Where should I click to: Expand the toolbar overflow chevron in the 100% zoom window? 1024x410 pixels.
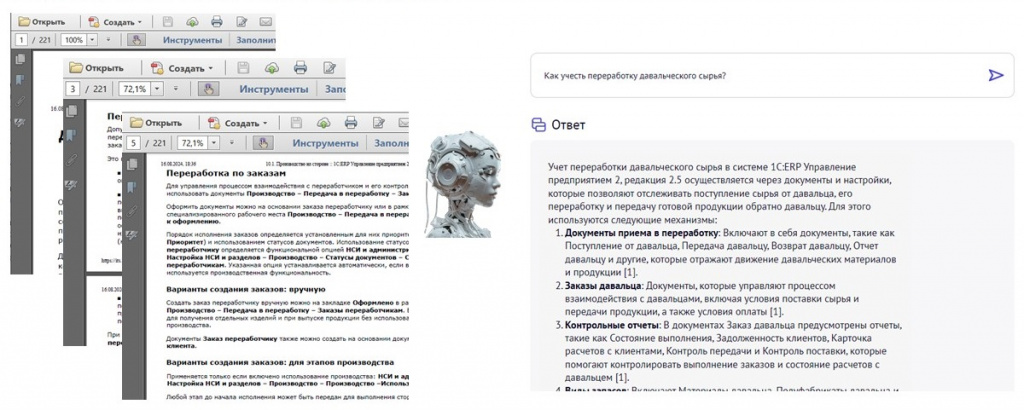pyautogui.click(x=108, y=40)
